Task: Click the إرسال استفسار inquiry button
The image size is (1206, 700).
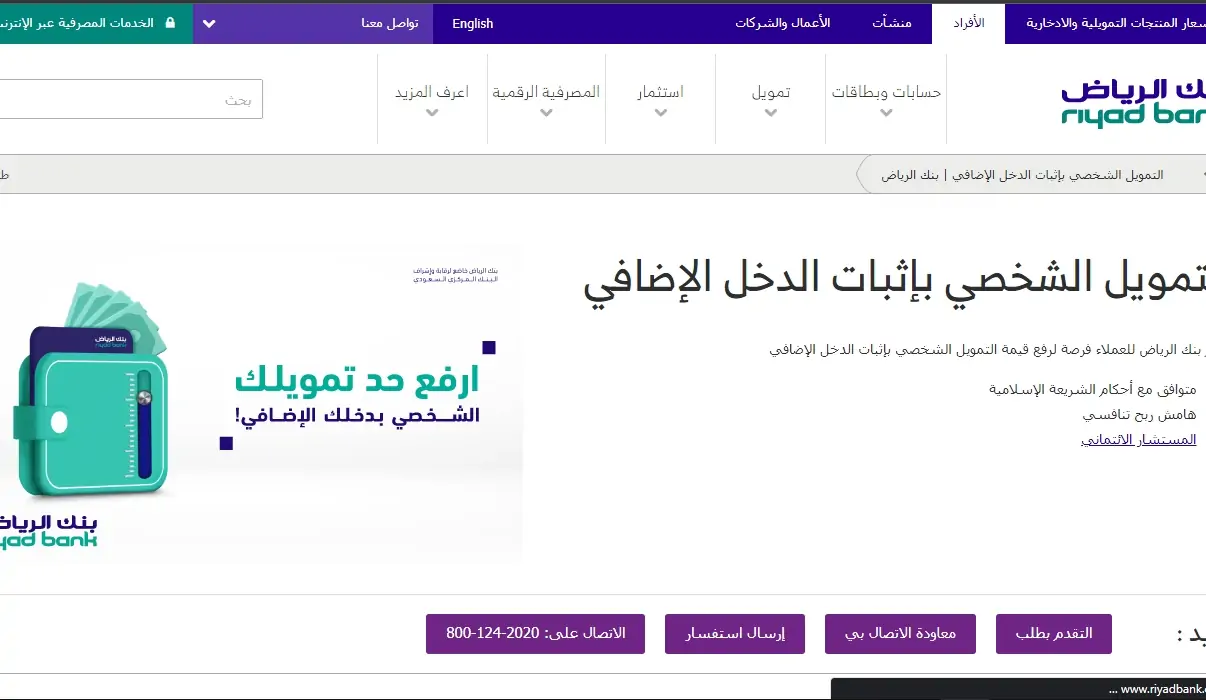Action: (735, 634)
